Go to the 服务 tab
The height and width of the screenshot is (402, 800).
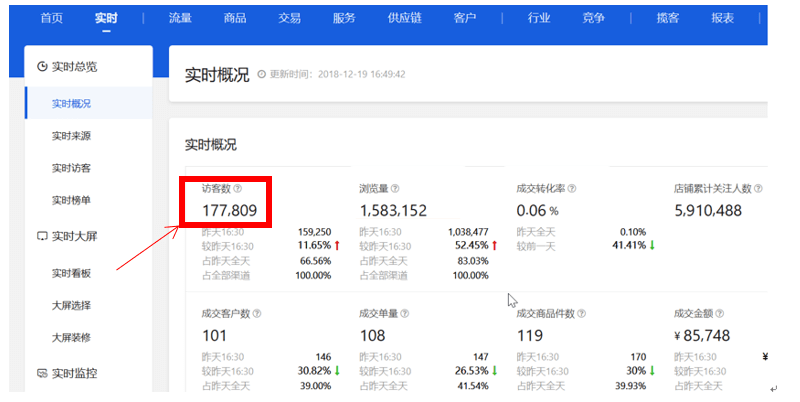click(344, 18)
